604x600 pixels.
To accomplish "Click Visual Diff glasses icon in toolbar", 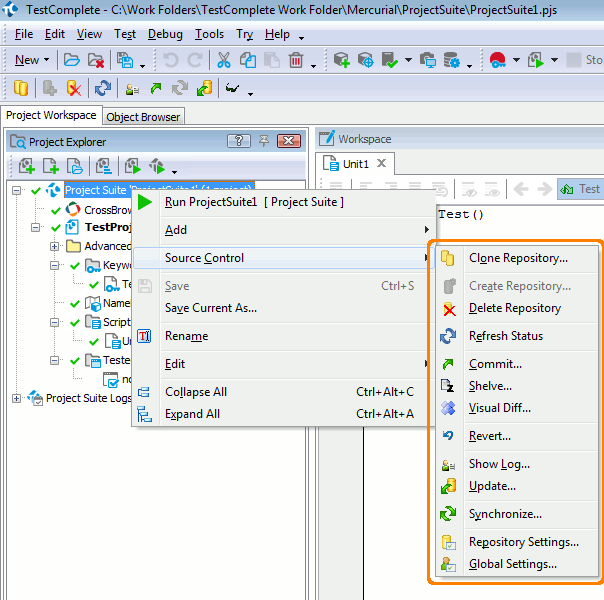I will tap(232, 88).
